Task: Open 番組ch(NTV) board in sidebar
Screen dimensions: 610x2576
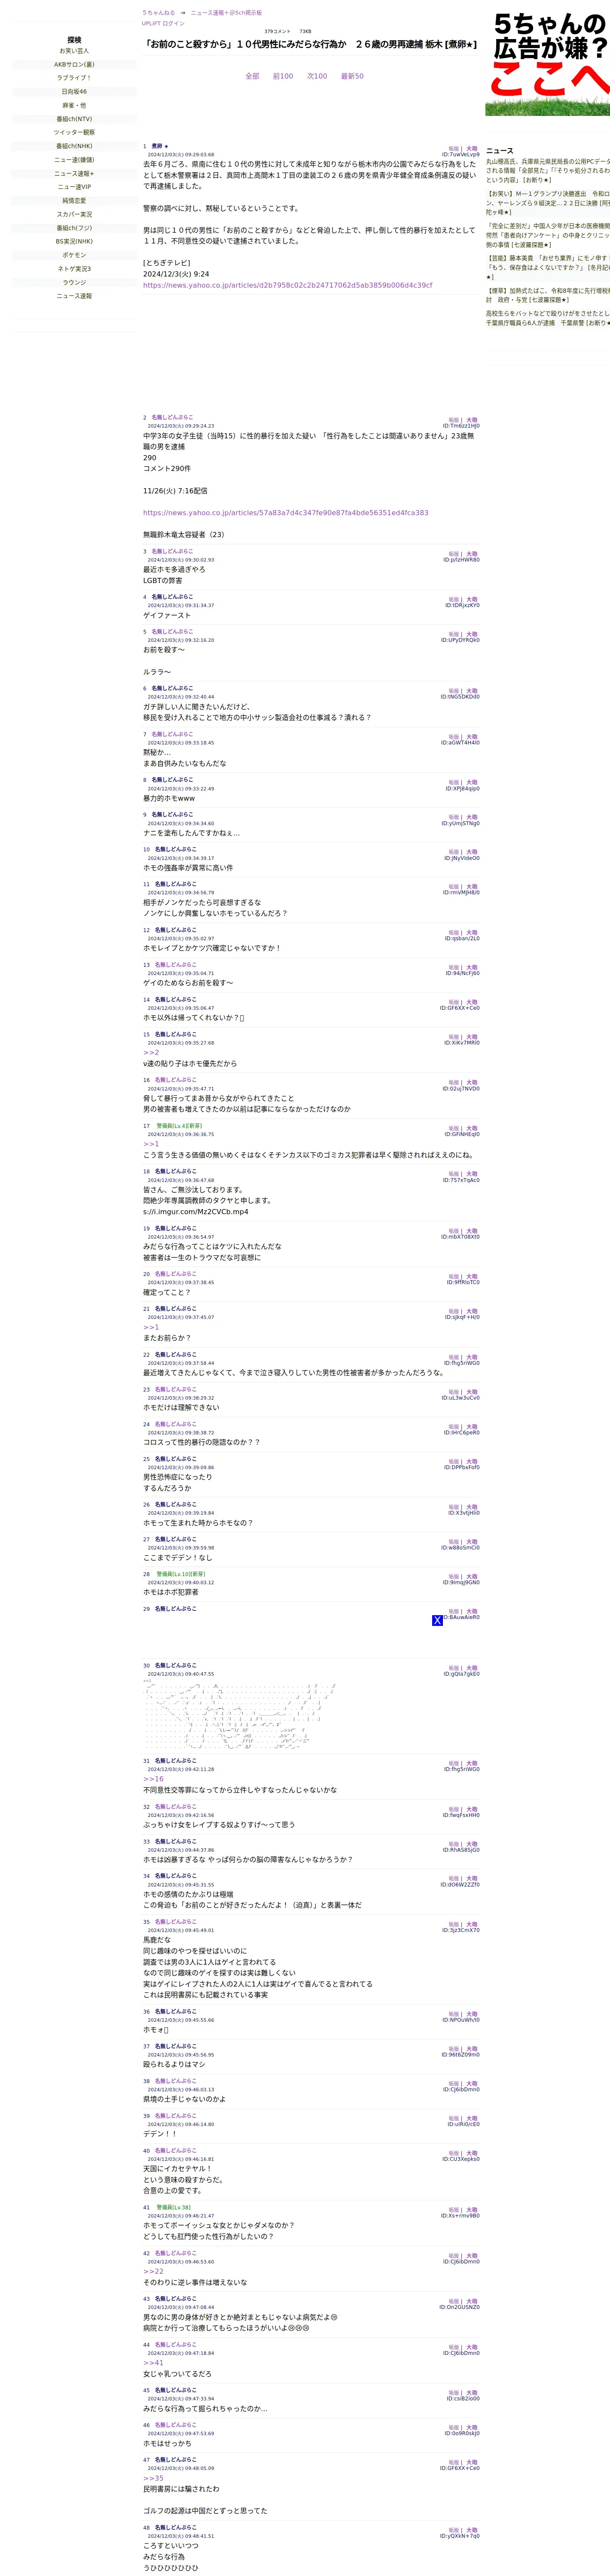Action: coord(74,119)
